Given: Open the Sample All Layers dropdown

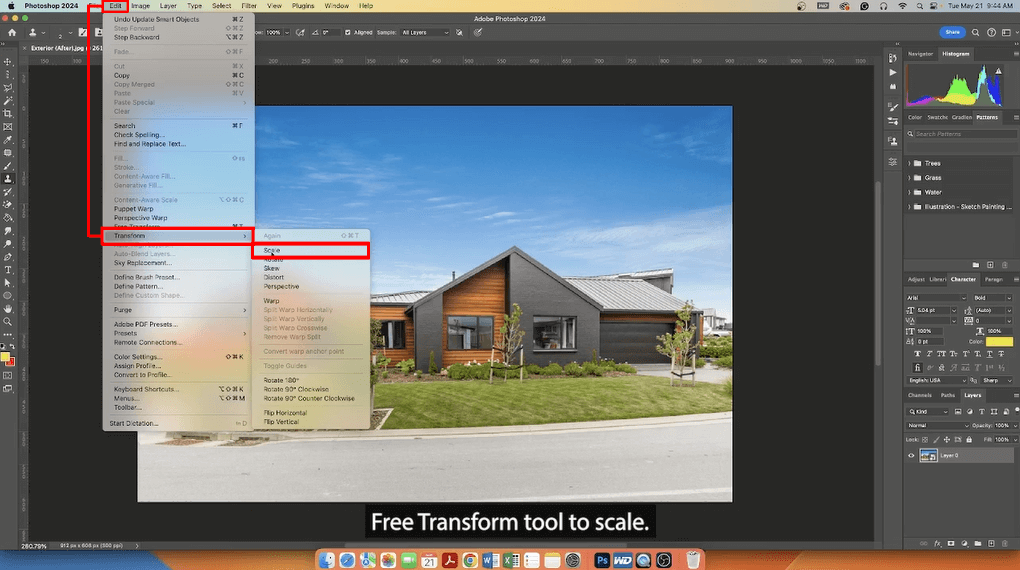Looking at the screenshot, I should pyautogui.click(x=425, y=33).
